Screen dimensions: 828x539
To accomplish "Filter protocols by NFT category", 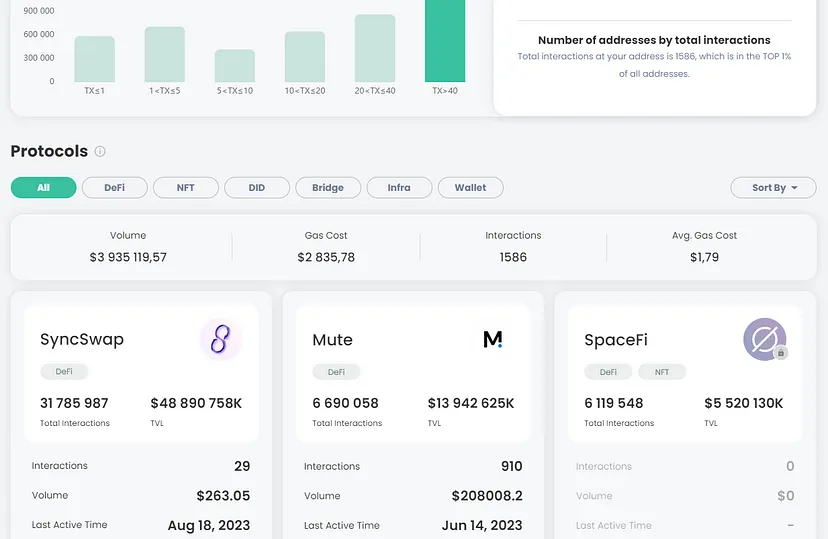I will pos(186,187).
